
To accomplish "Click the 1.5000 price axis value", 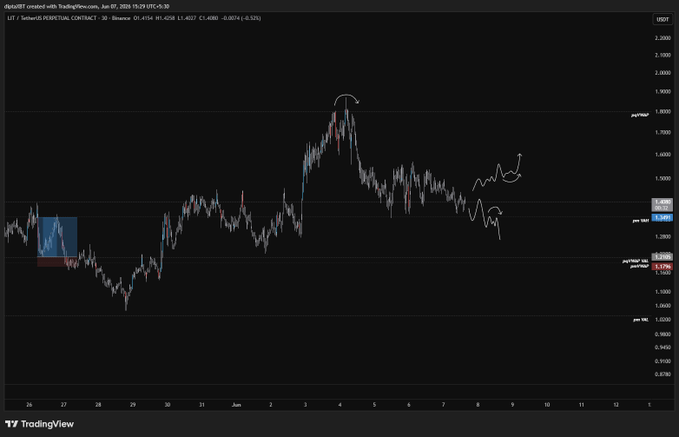I will [x=663, y=178].
